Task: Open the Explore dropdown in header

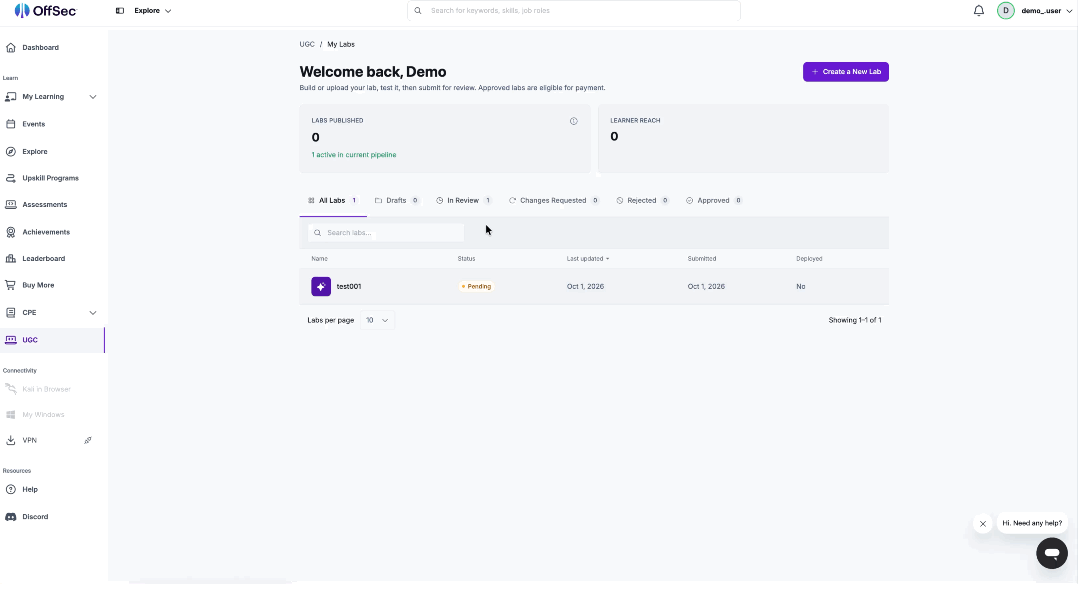Action: tap(153, 11)
